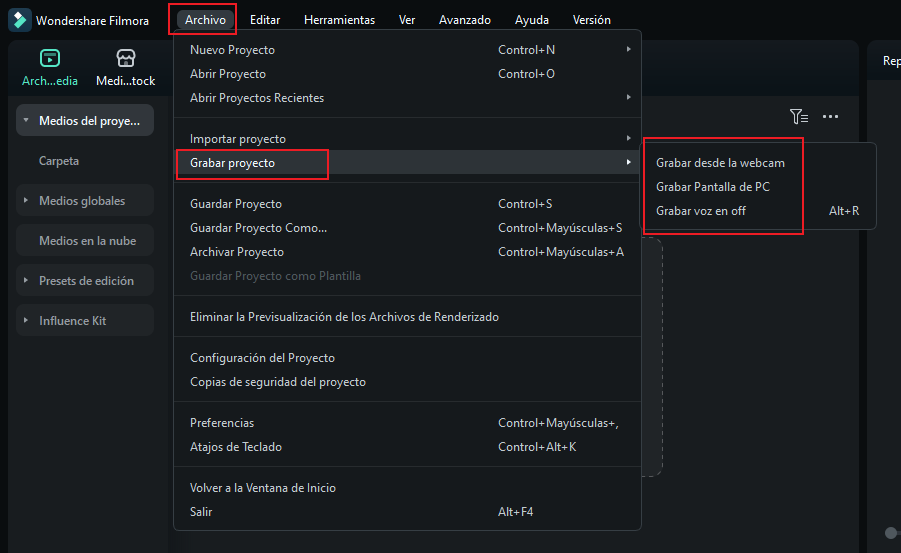Click the Medios globales label
The height and width of the screenshot is (553, 901).
(x=82, y=201)
